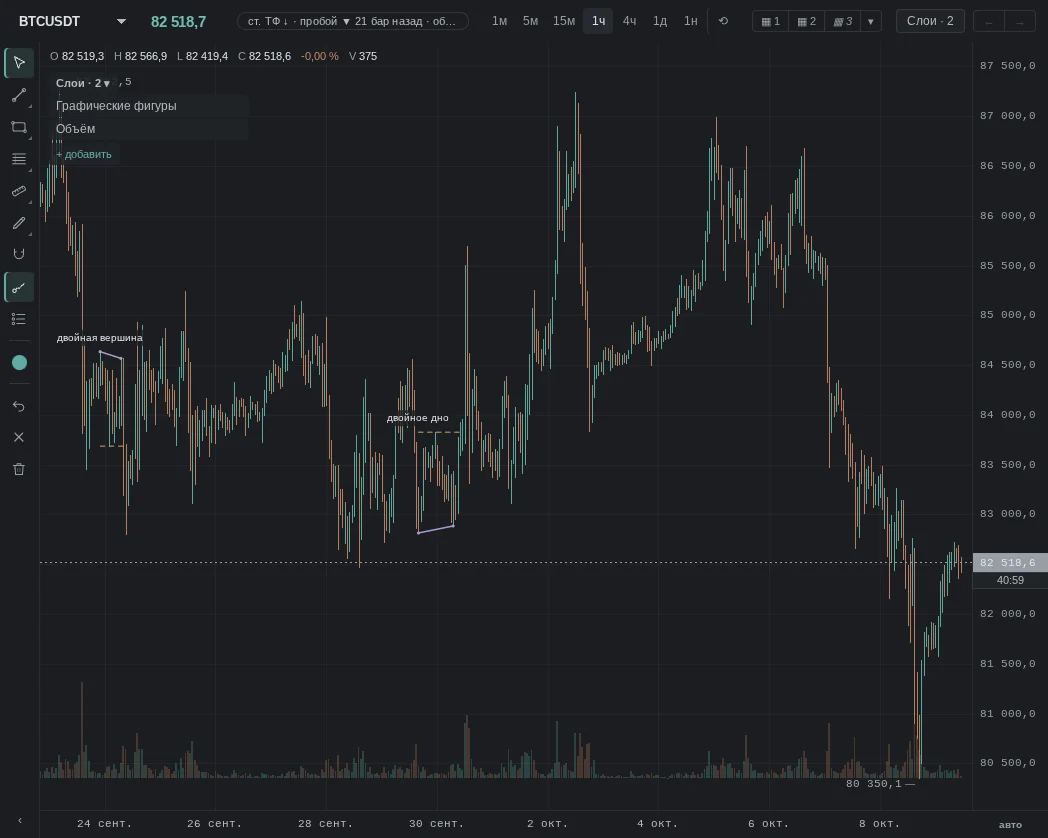1048x838 pixels.
Task: Select the rectangle shape tool
Action: click(19, 127)
